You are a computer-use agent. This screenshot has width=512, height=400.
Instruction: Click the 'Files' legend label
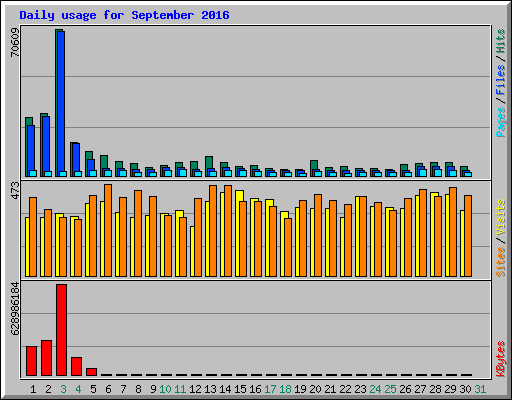point(501,80)
